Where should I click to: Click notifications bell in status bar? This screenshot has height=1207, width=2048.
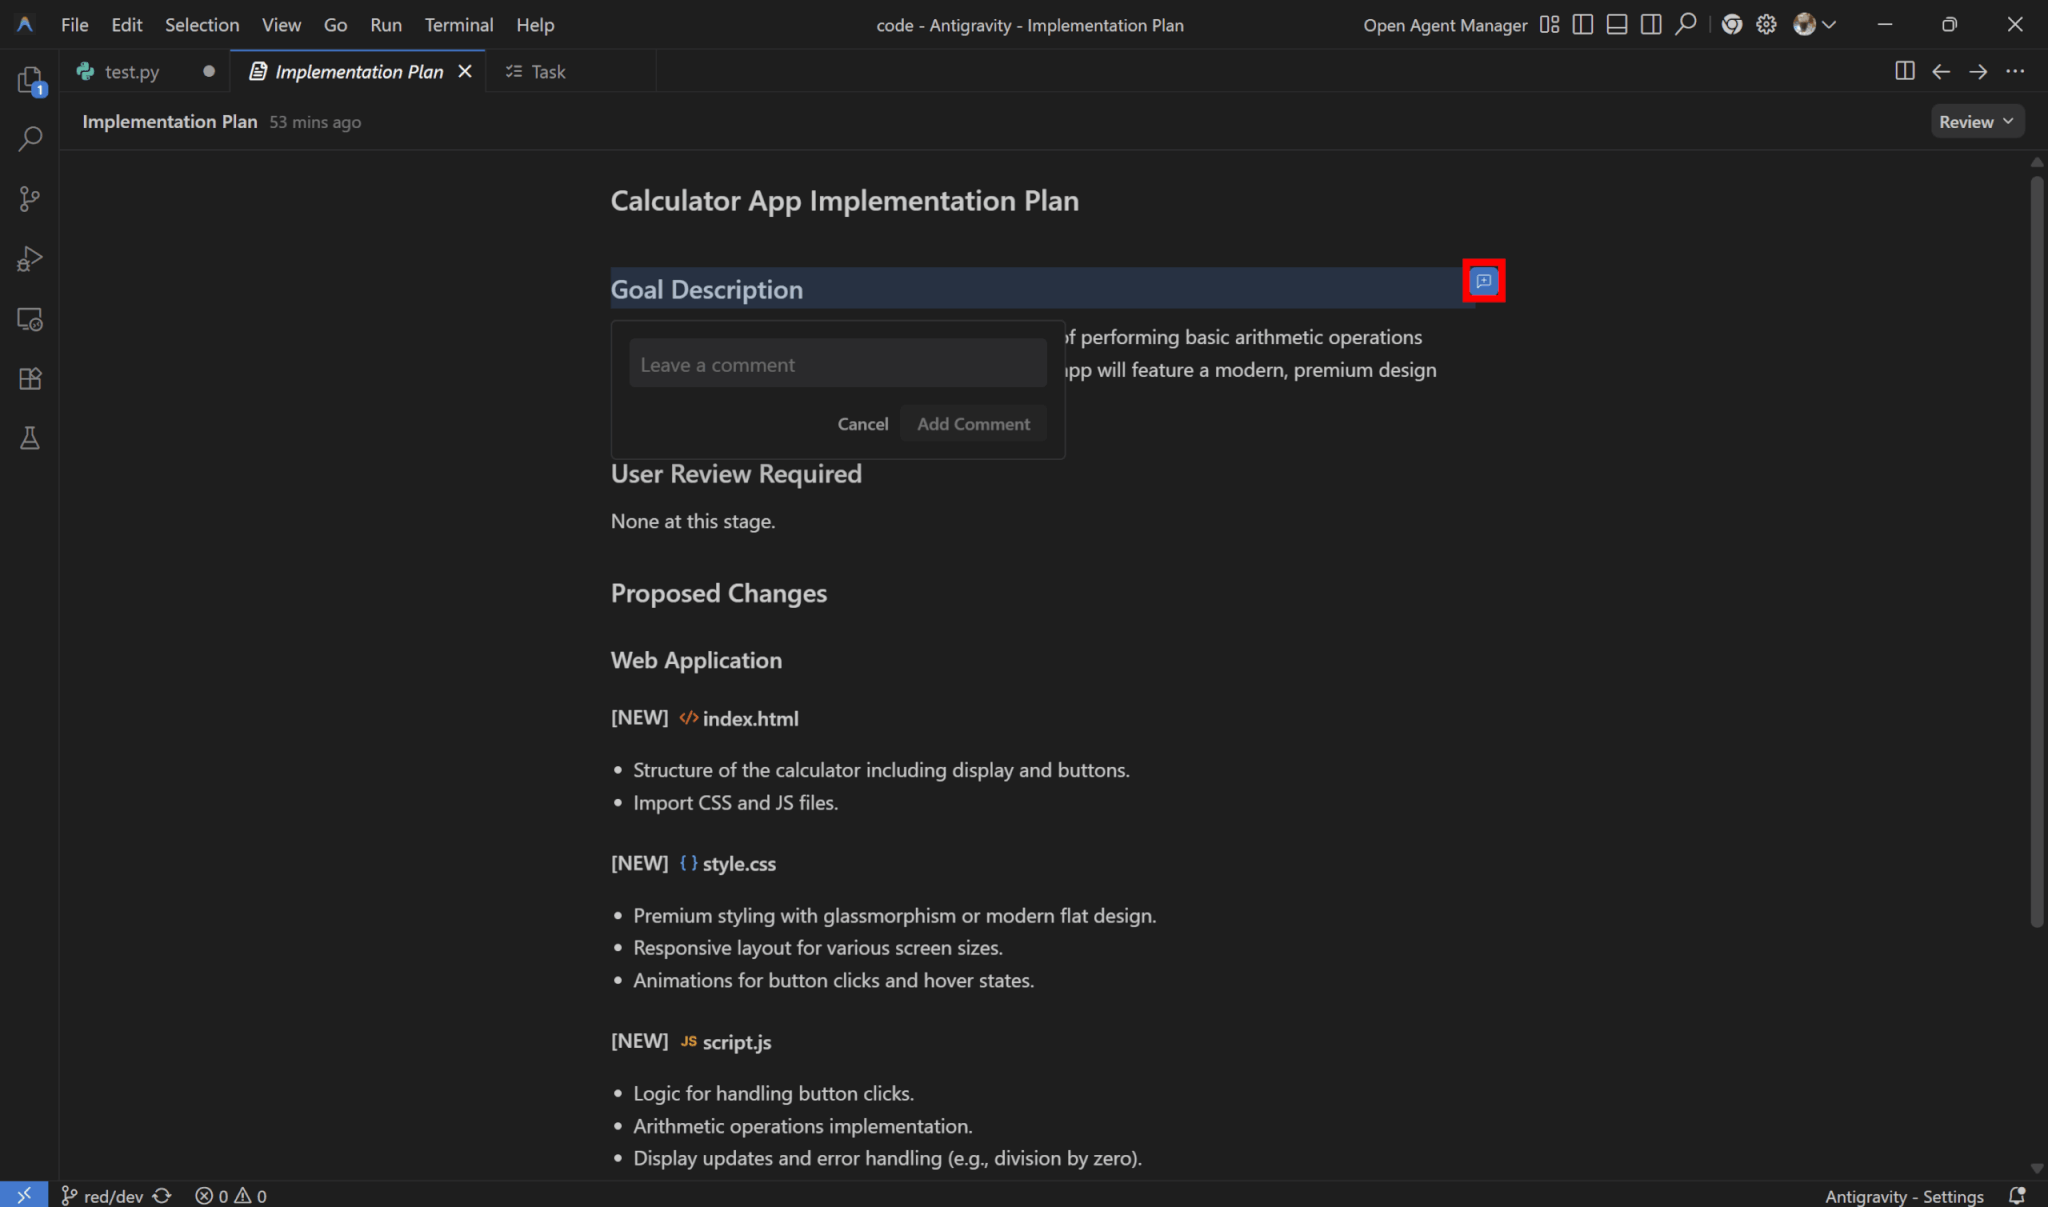[x=2017, y=1196]
